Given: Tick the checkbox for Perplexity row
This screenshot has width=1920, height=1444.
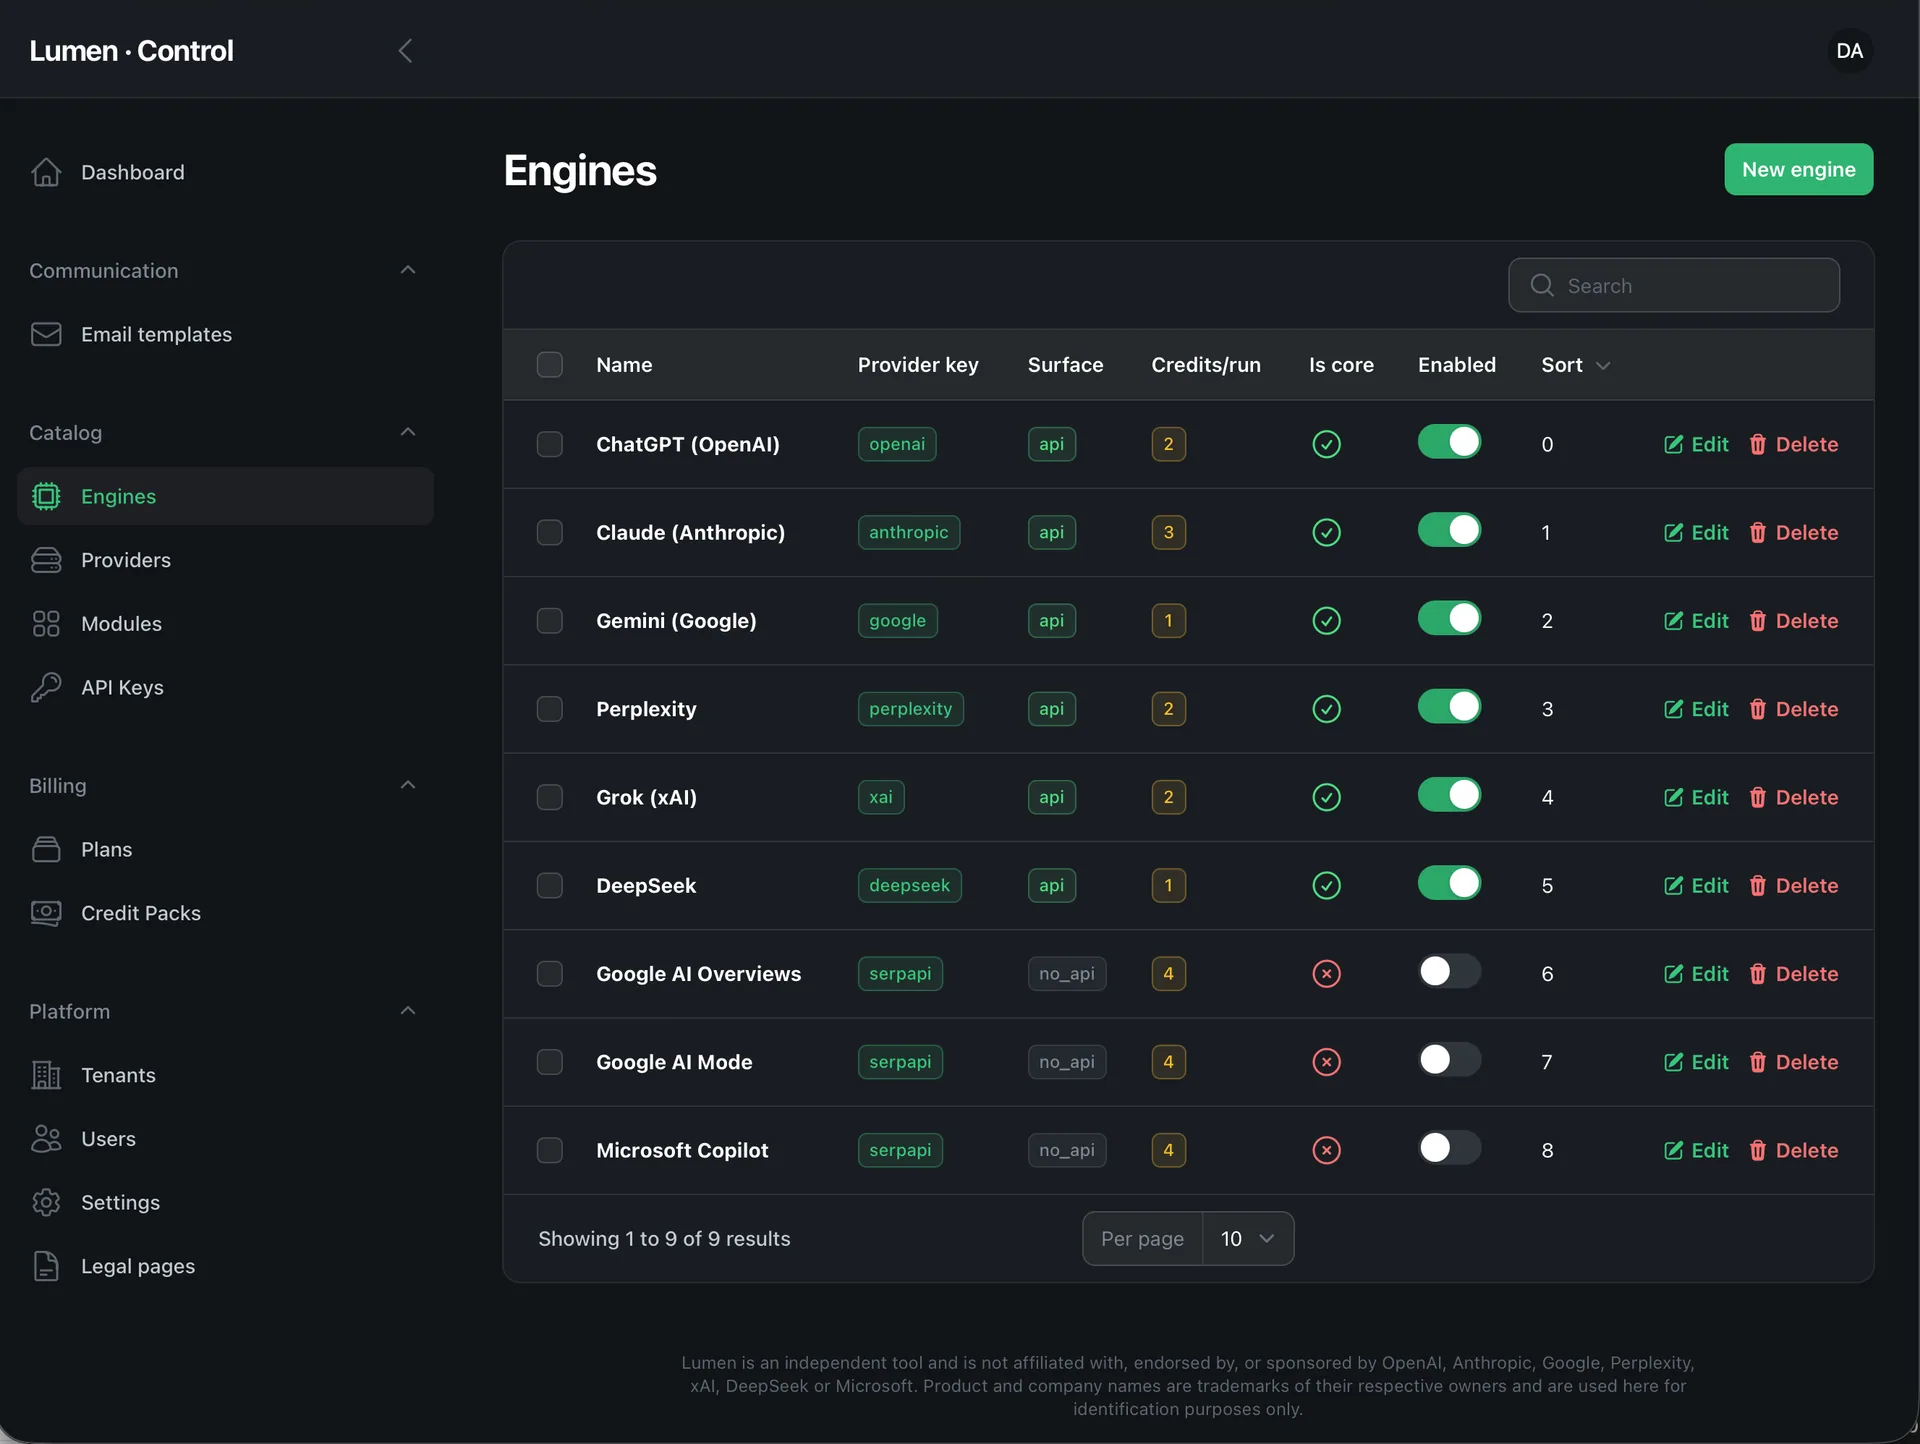Looking at the screenshot, I should click(549, 709).
